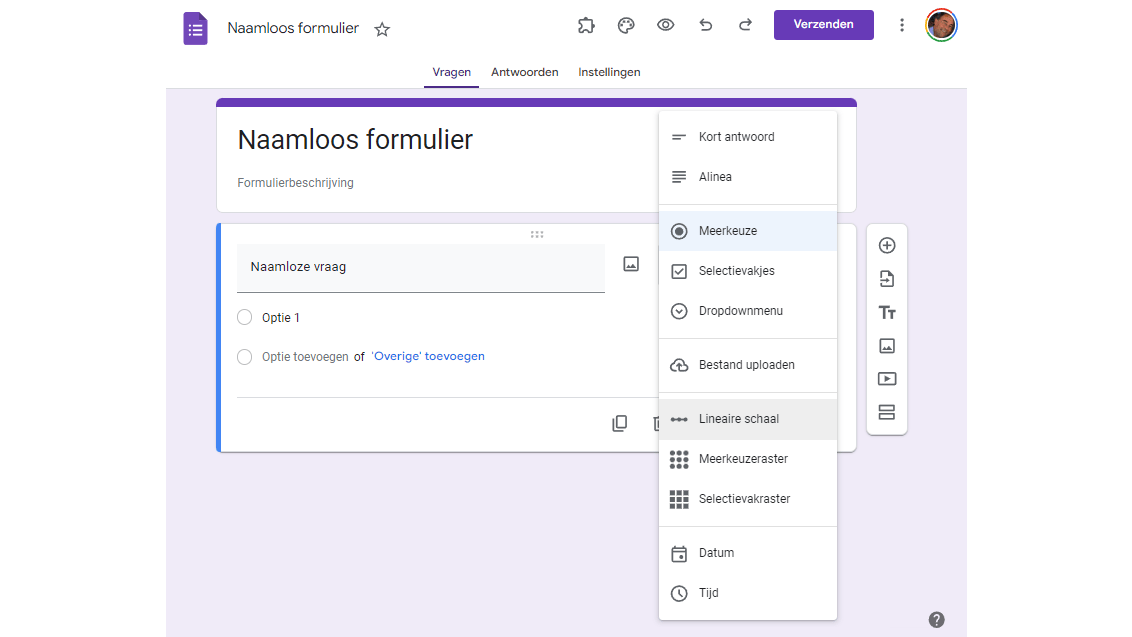Open the add-ons puzzle icon
The image size is (1132, 637).
(x=586, y=26)
